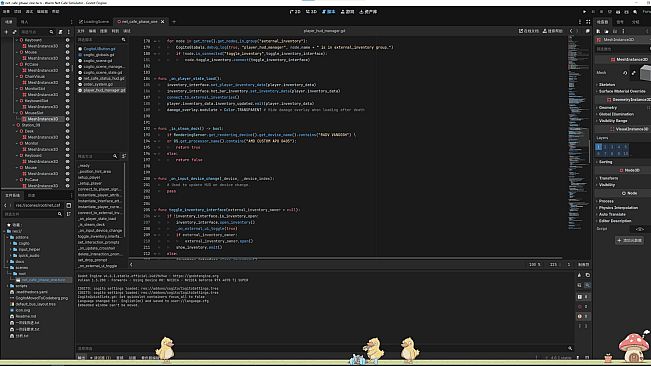Go to previous script with back arrow

[571, 31]
